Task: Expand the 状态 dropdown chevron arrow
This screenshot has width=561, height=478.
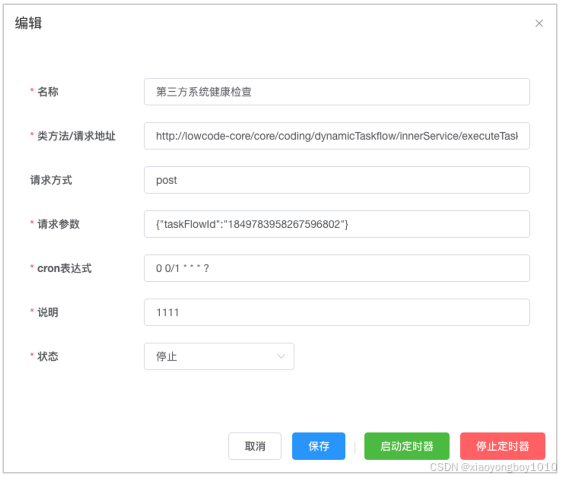Action: click(281, 356)
